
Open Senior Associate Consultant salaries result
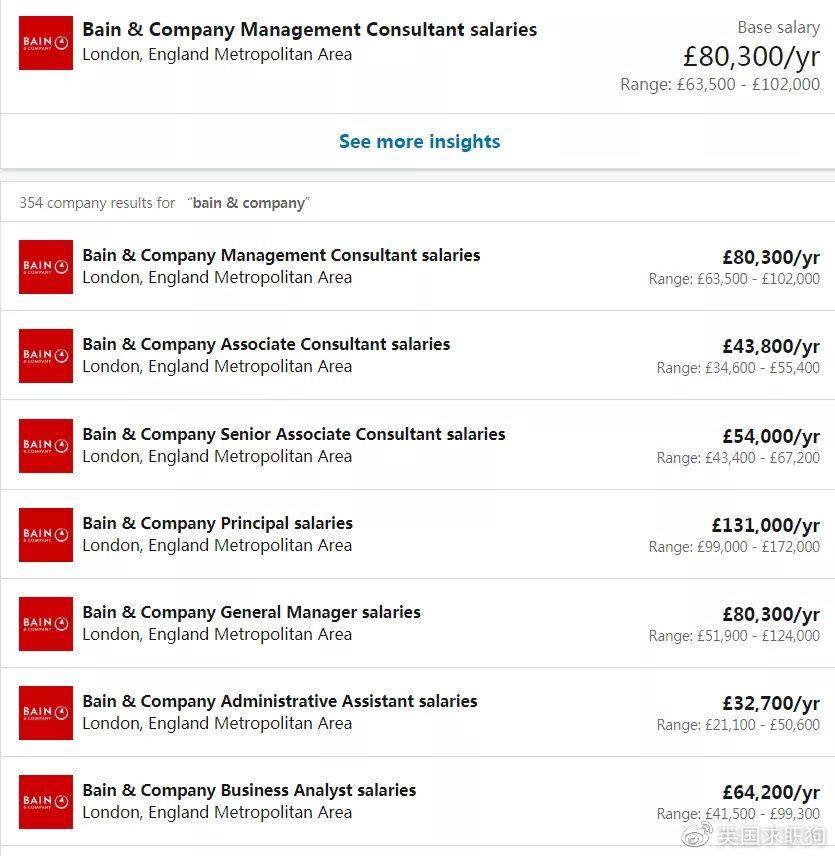294,434
